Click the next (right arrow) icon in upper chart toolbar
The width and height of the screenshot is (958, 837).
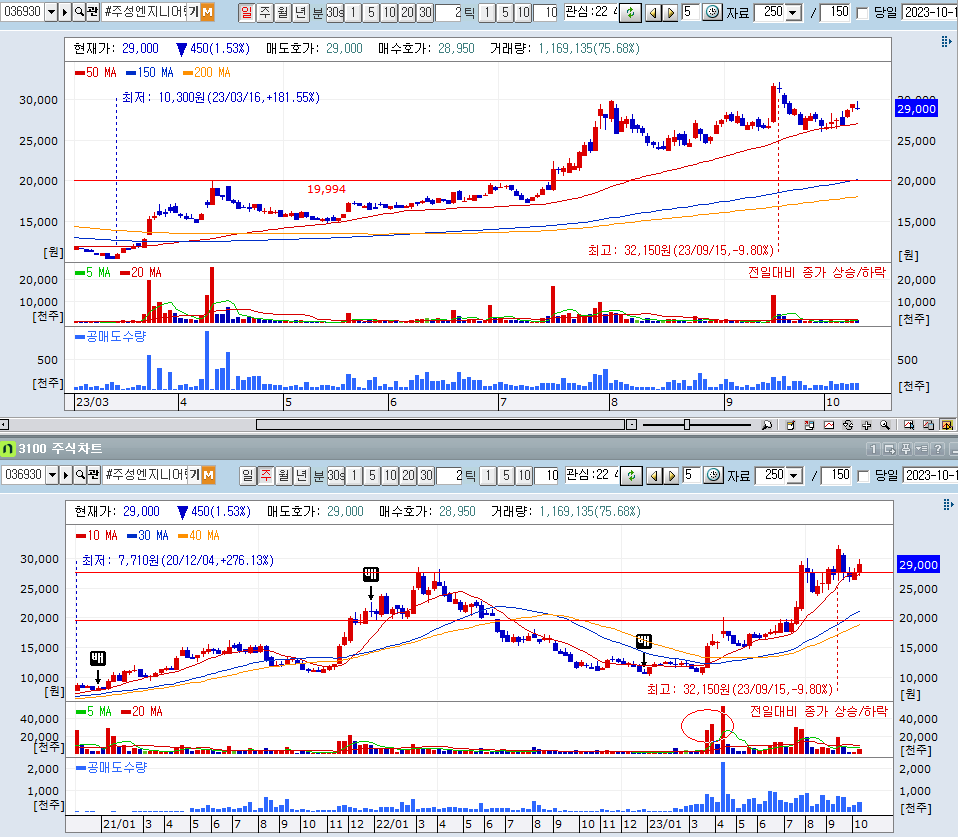(670, 12)
